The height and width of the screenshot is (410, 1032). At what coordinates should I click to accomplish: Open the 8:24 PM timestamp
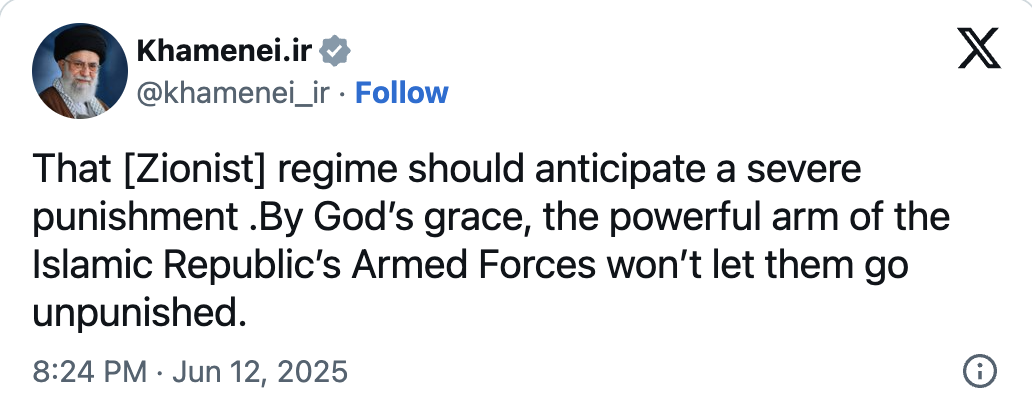point(89,372)
